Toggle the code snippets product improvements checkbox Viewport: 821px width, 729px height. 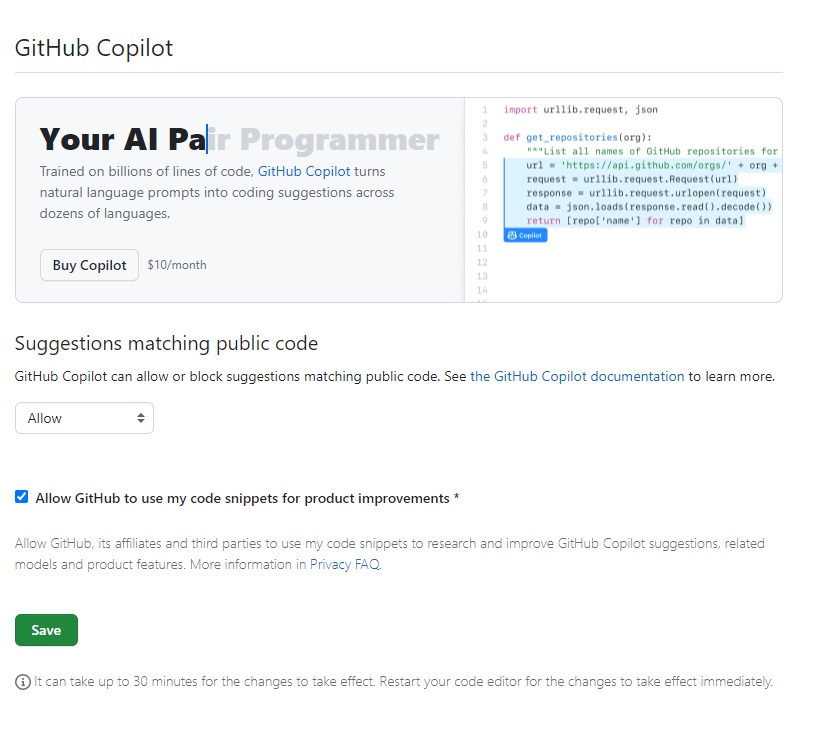[x=21, y=496]
